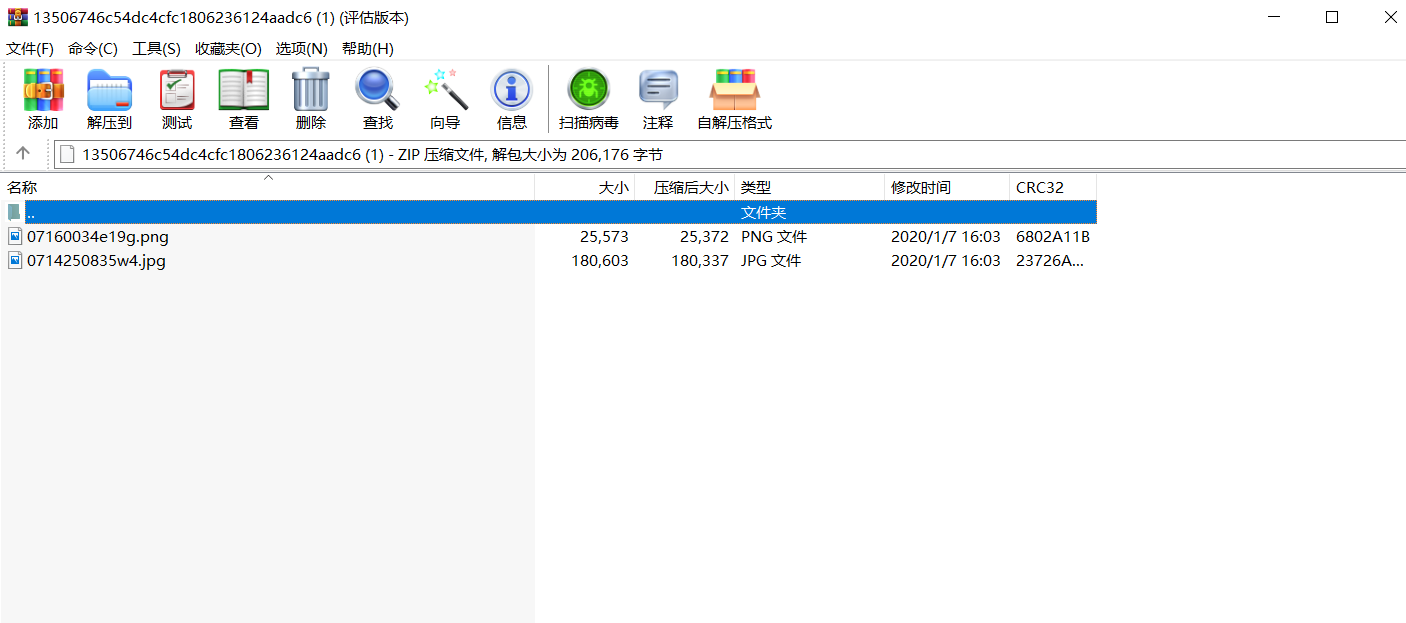The width and height of the screenshot is (1406, 623).
Task: Click packed size 25,372
Action: pyautogui.click(x=704, y=237)
